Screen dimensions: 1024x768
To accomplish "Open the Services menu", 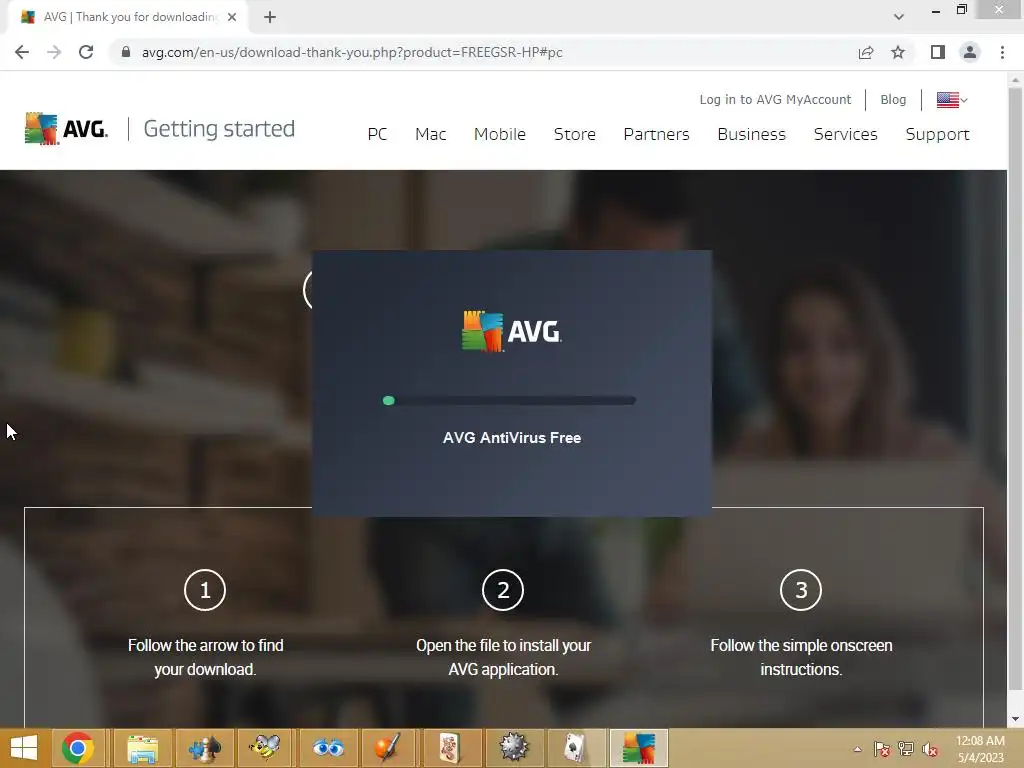I will coord(846,135).
